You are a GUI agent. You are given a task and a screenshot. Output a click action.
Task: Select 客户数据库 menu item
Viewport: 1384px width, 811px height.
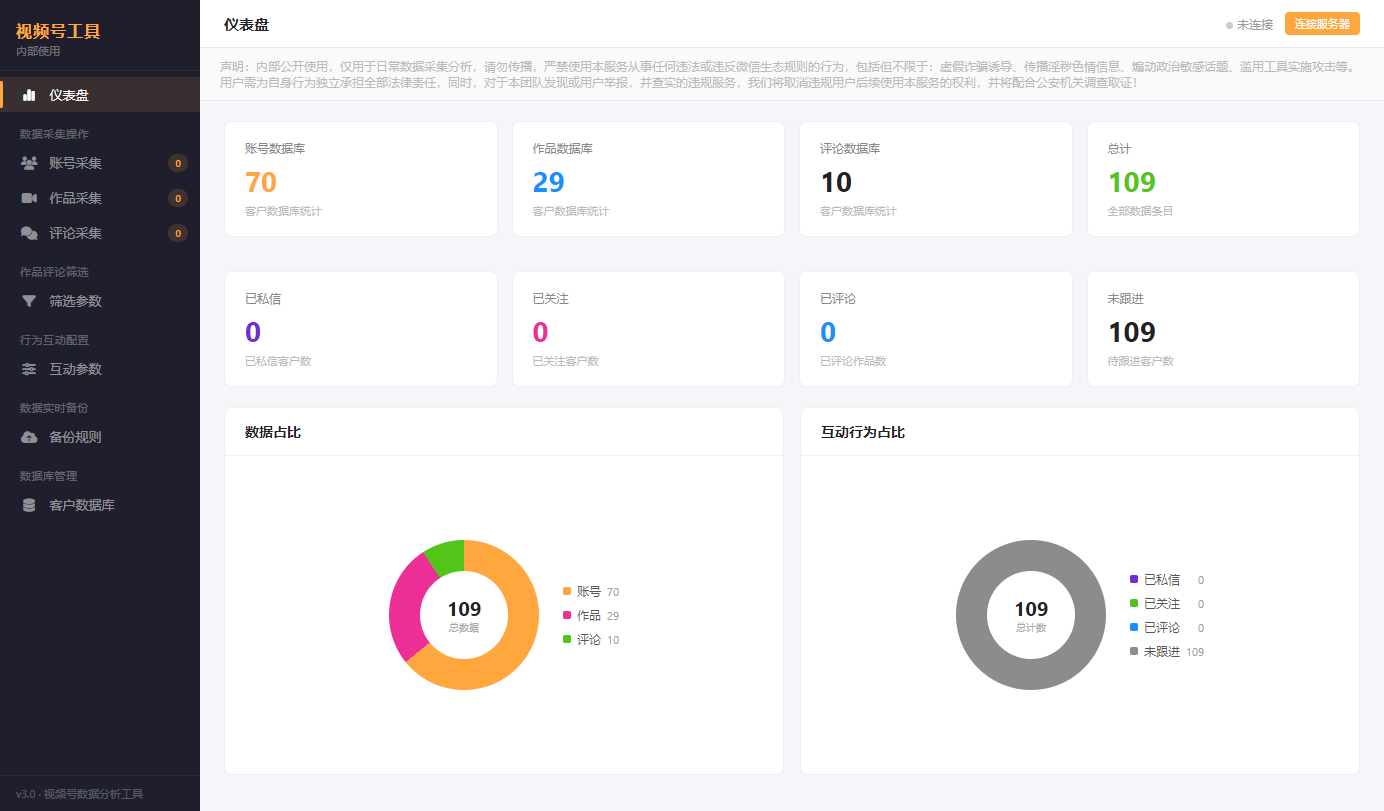pyautogui.click(x=100, y=505)
